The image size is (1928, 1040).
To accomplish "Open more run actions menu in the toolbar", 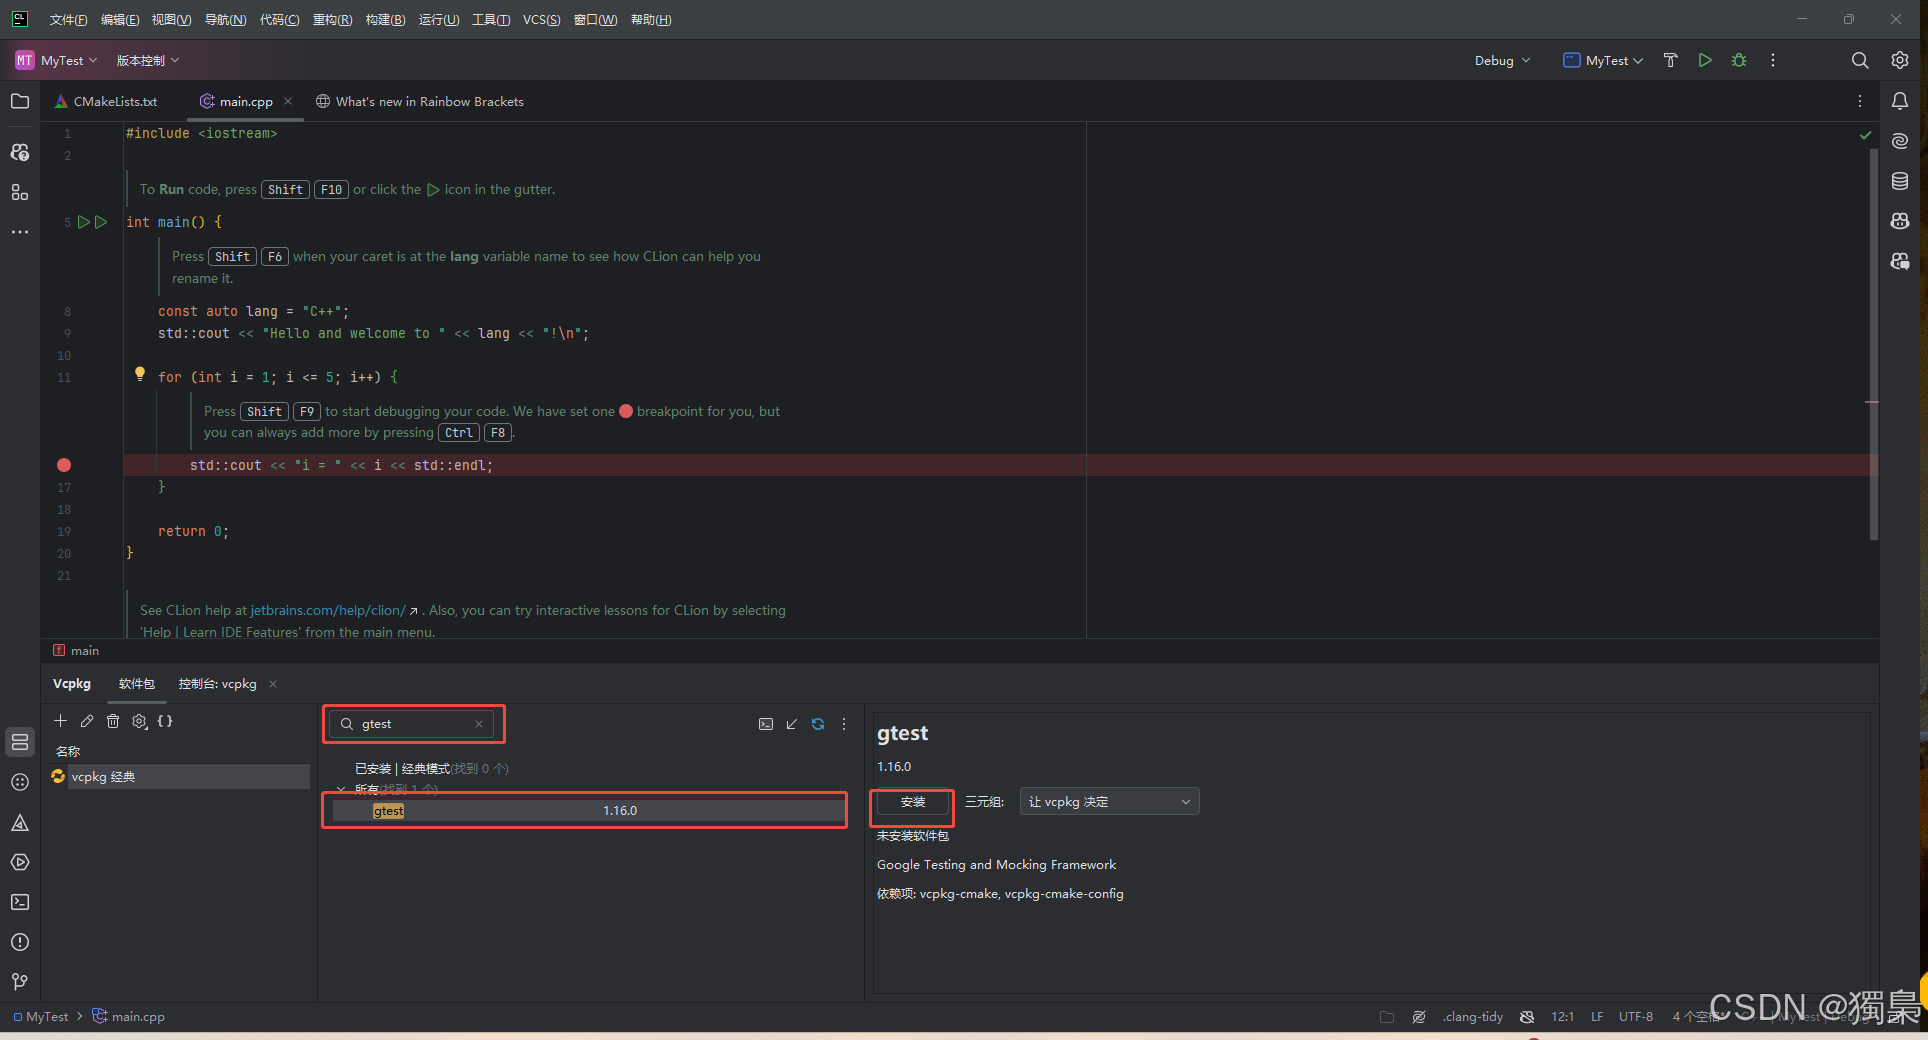I will pyautogui.click(x=1773, y=60).
